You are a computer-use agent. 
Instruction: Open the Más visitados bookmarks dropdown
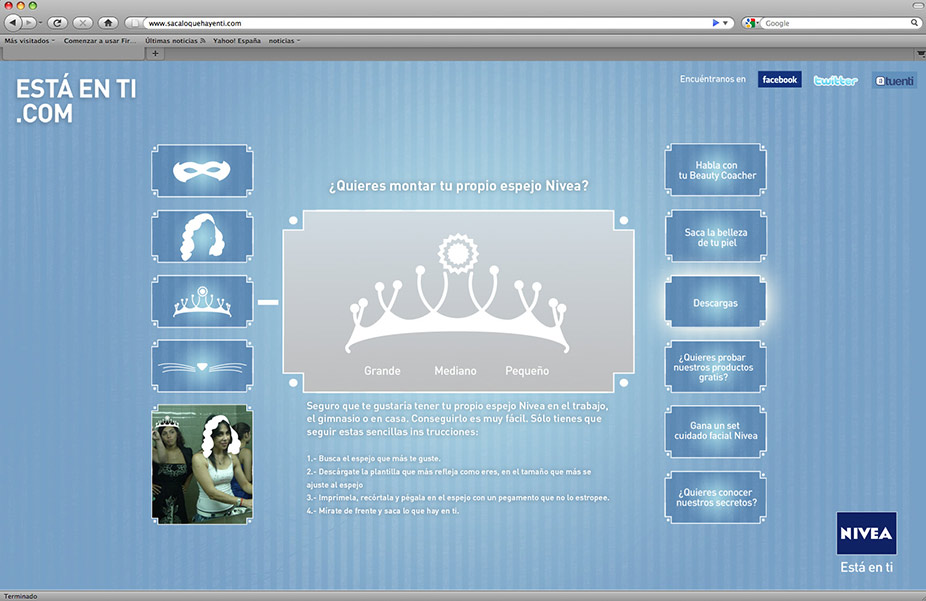[x=30, y=41]
